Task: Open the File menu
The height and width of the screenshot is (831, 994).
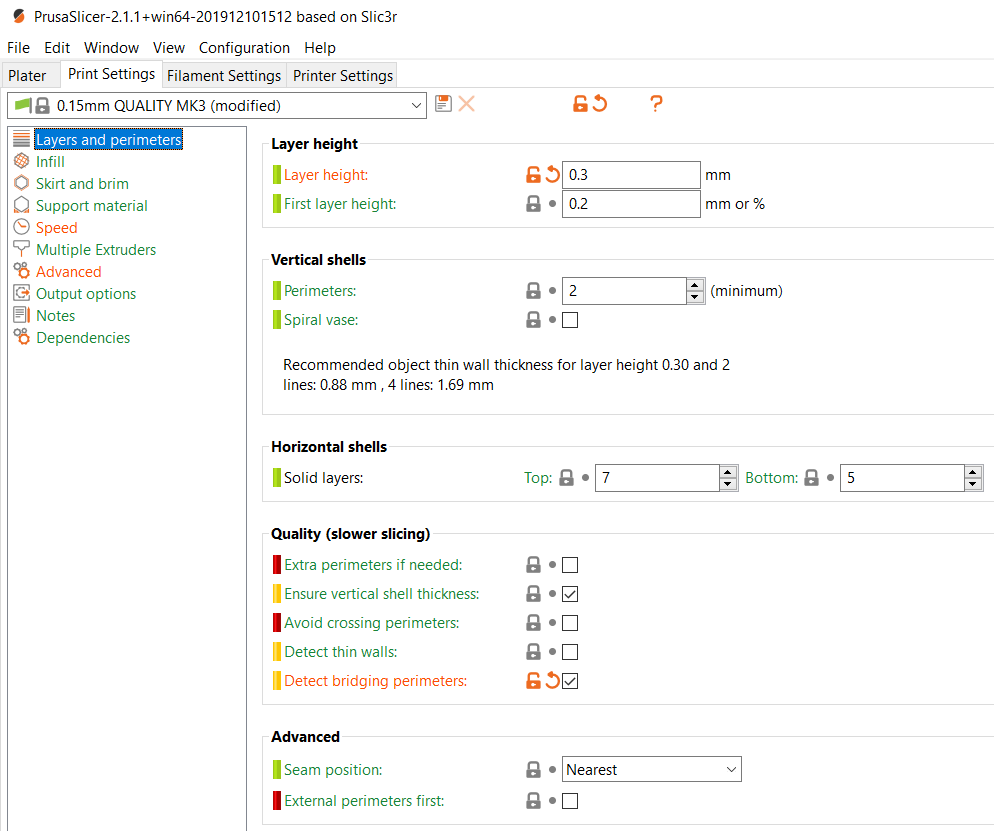Action: (x=18, y=48)
